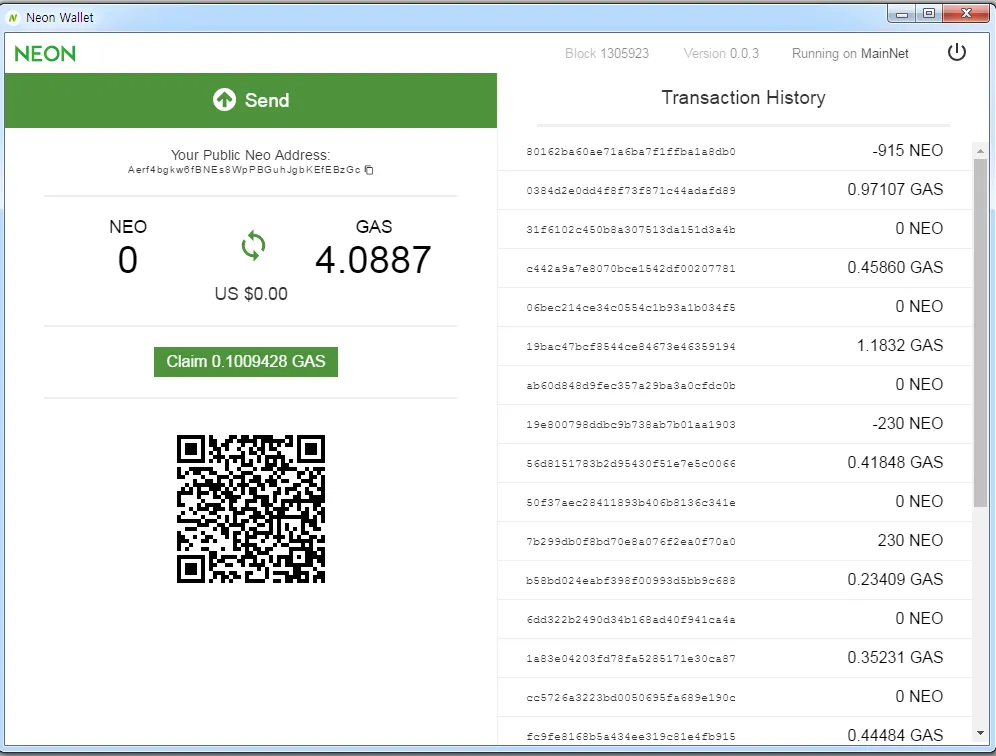Open transaction 0384d2e0dd4f8f73f871c44adafd89
Image resolution: width=996 pixels, height=756 pixels.
pos(631,191)
